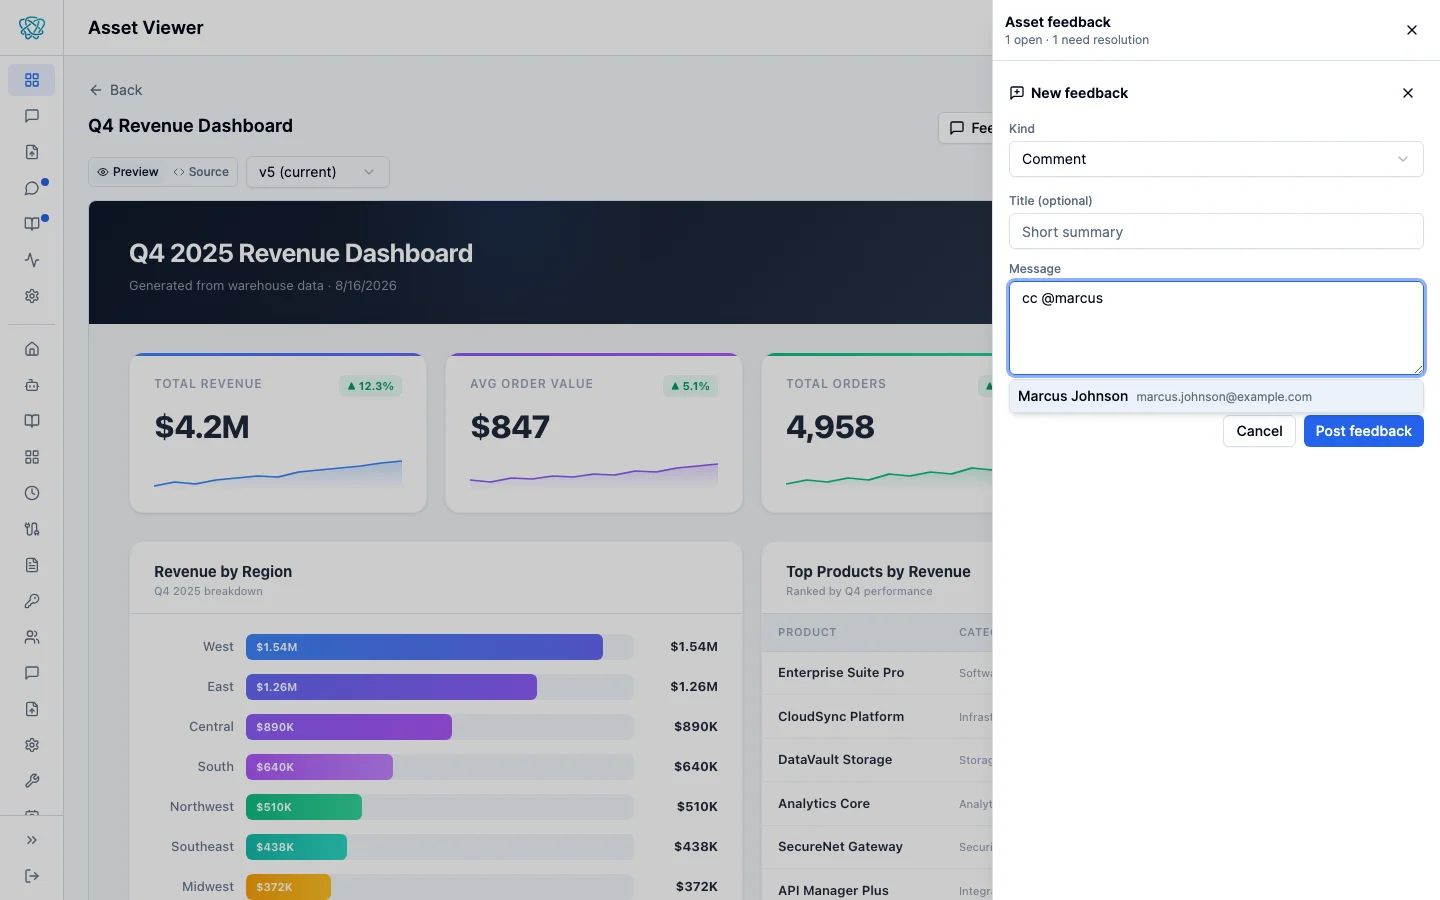The width and height of the screenshot is (1440, 900).
Task: Click the West revenue bar
Action: 424,647
